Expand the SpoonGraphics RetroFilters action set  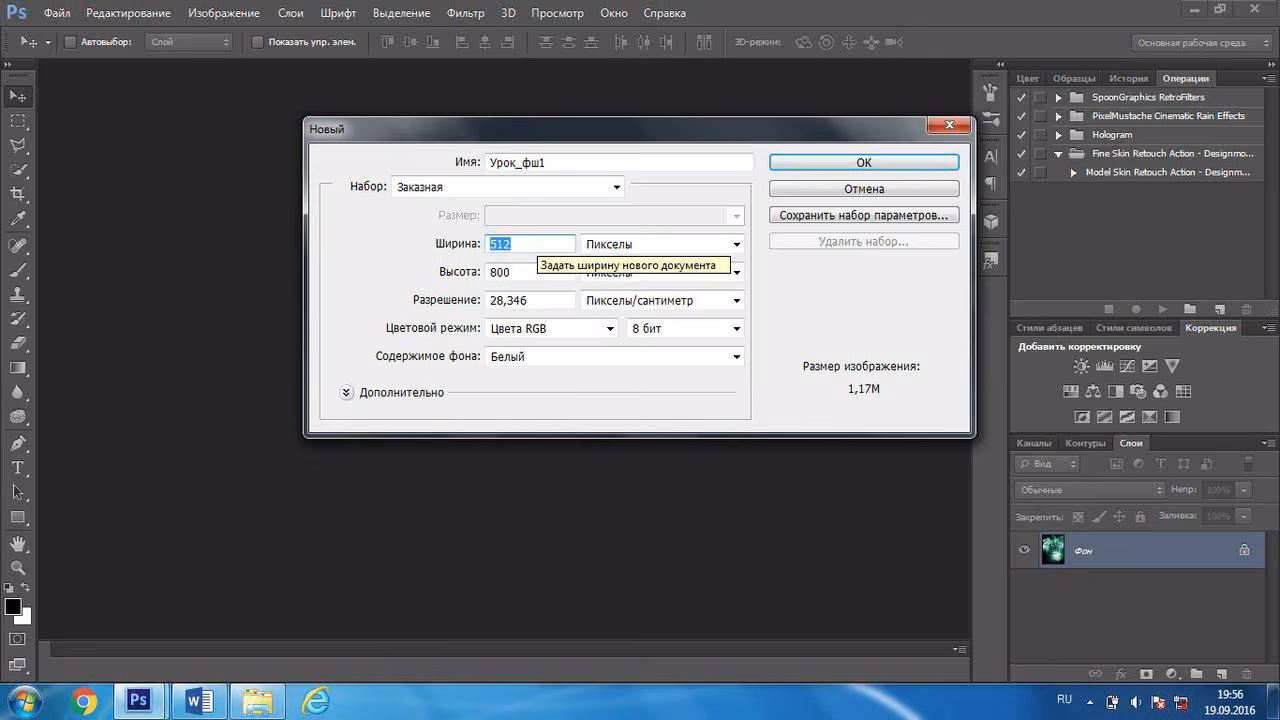point(1058,98)
